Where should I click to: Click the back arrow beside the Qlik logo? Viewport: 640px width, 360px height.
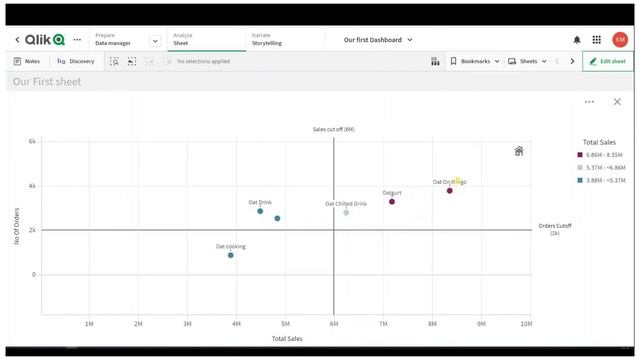click(x=17, y=40)
